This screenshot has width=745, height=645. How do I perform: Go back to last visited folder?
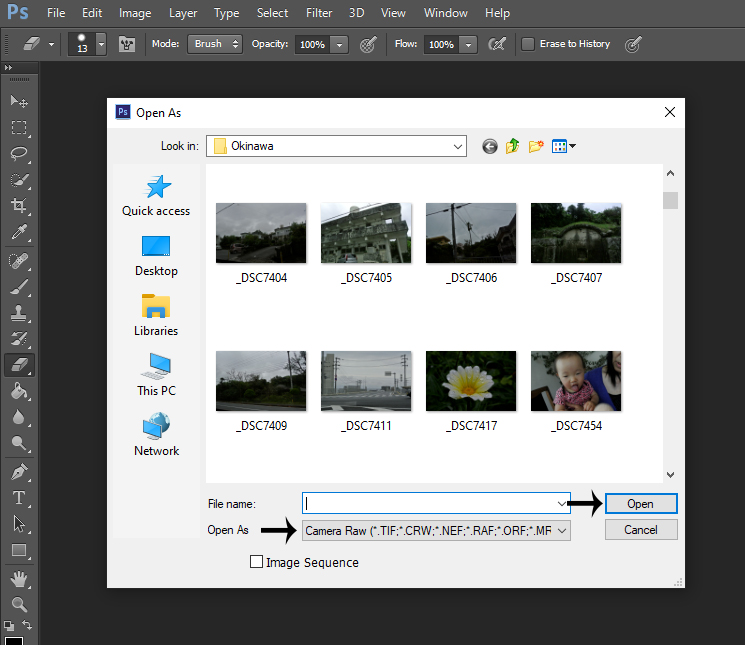[x=489, y=146]
